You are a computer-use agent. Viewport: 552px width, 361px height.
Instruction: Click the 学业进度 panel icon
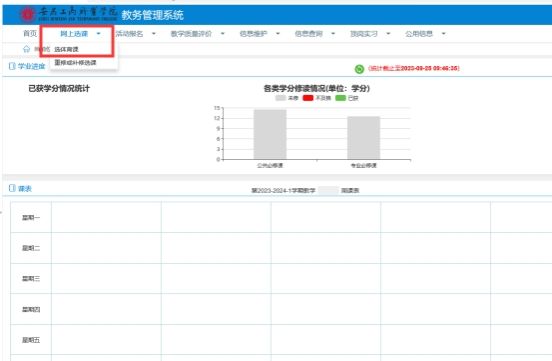coord(12,66)
